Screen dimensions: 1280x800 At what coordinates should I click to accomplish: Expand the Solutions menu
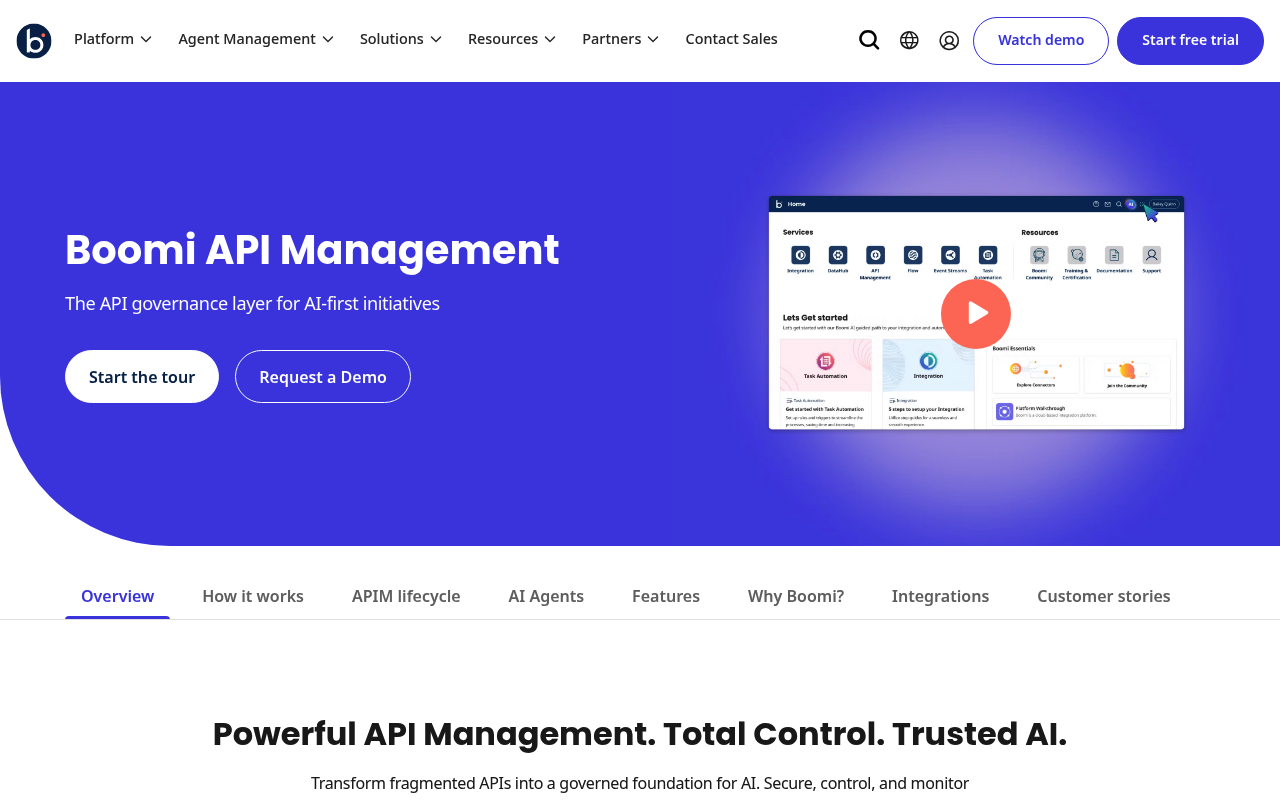pos(401,39)
